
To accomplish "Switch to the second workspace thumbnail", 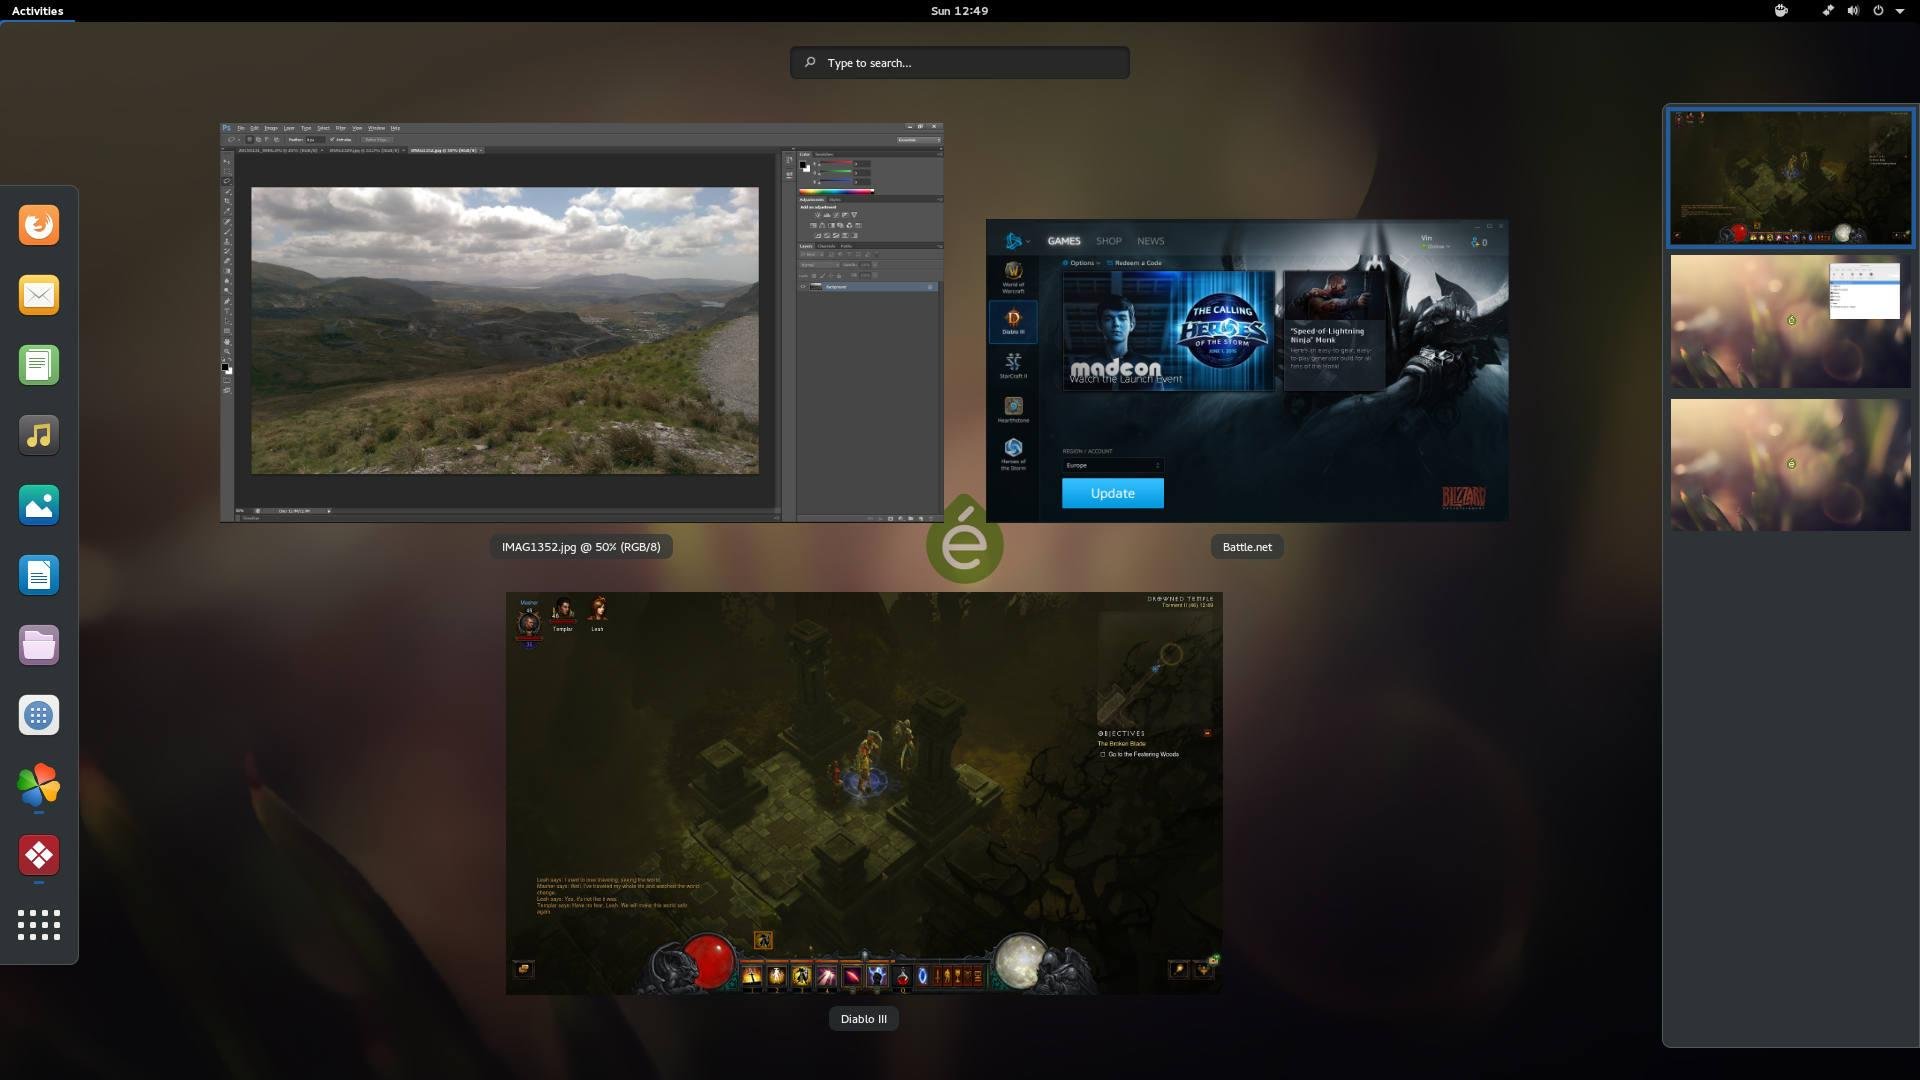I will tap(1790, 321).
